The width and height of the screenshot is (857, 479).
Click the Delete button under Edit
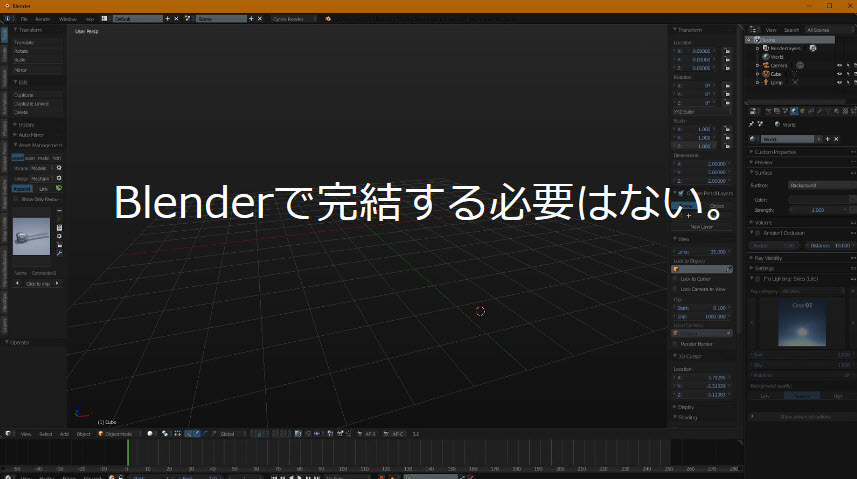(37, 112)
